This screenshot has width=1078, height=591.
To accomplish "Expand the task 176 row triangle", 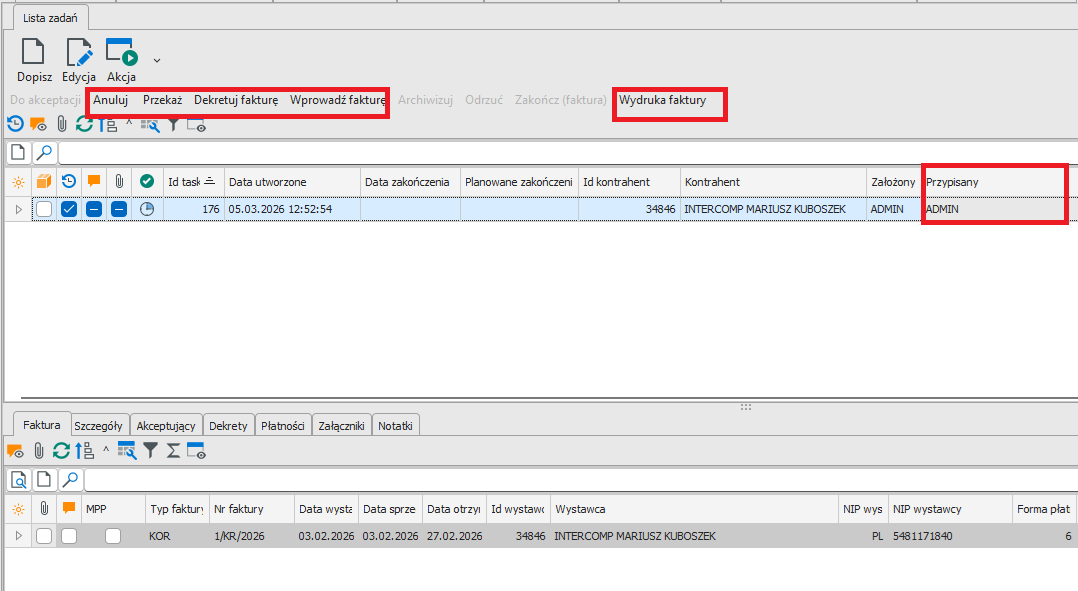I will point(17,209).
